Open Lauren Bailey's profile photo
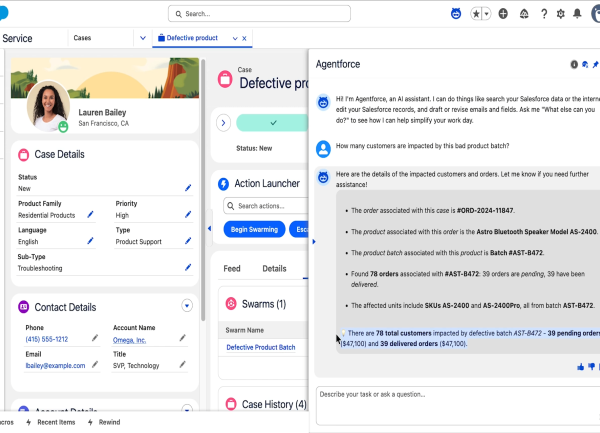Image resolution: width=600 pixels, height=433 pixels. 49,106
